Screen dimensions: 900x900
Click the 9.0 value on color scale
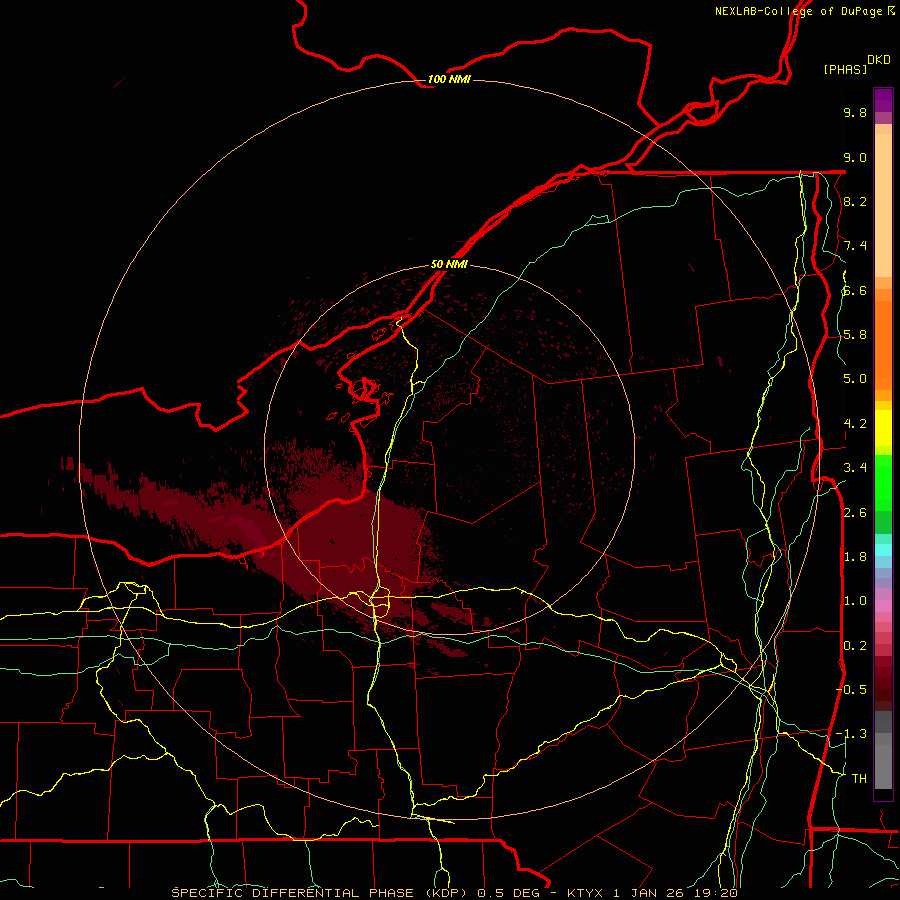point(855,157)
